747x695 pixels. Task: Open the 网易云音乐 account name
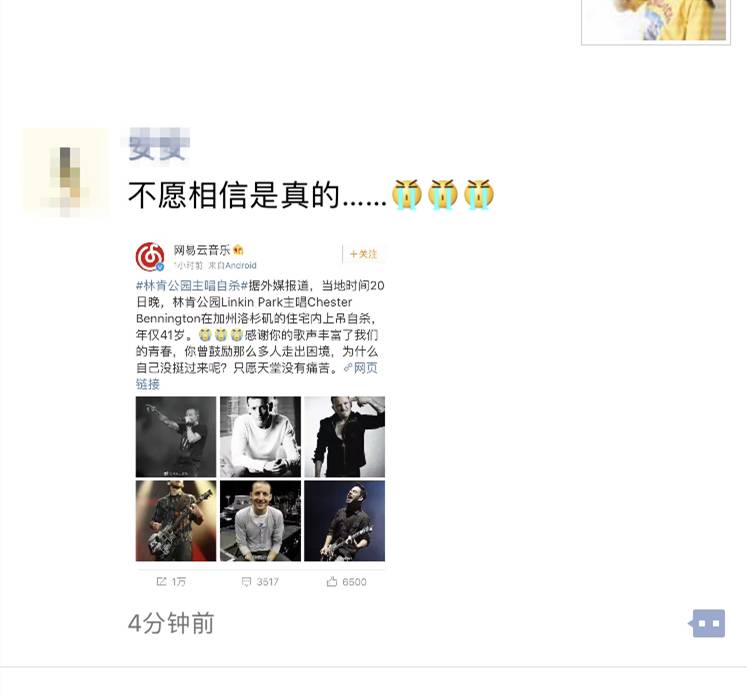point(202,250)
